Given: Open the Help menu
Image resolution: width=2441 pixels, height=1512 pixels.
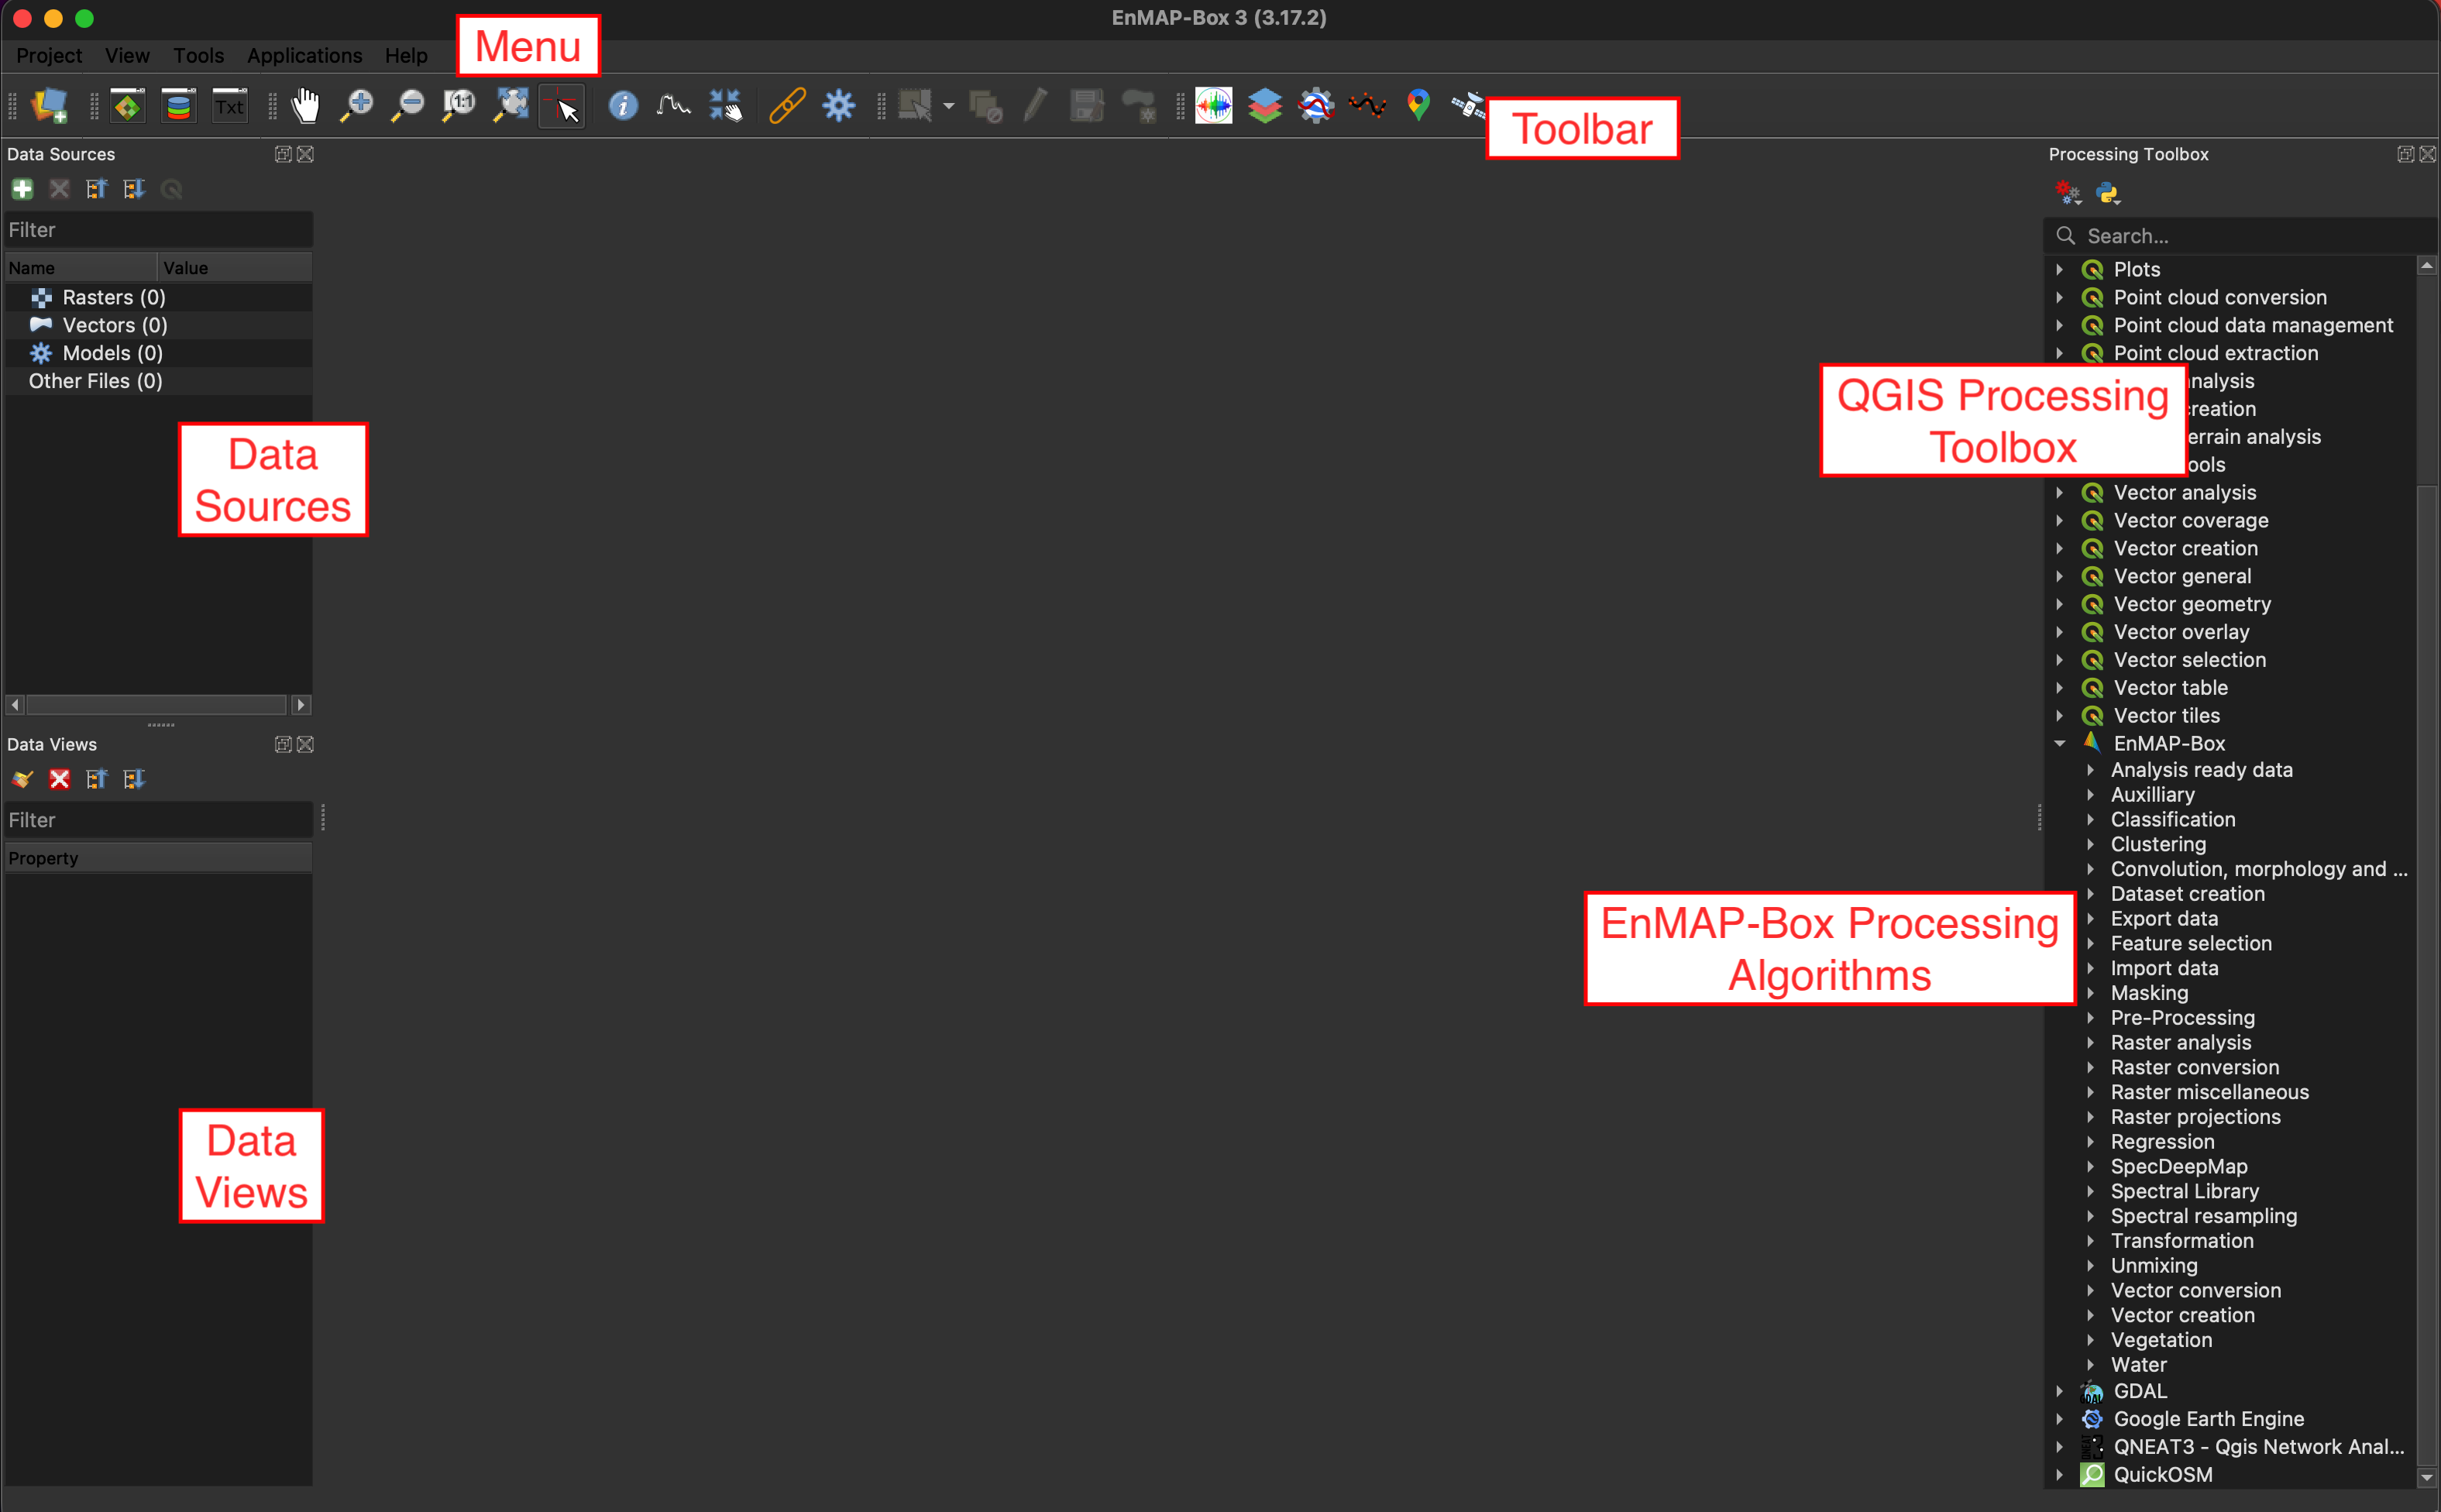Looking at the screenshot, I should [406, 56].
